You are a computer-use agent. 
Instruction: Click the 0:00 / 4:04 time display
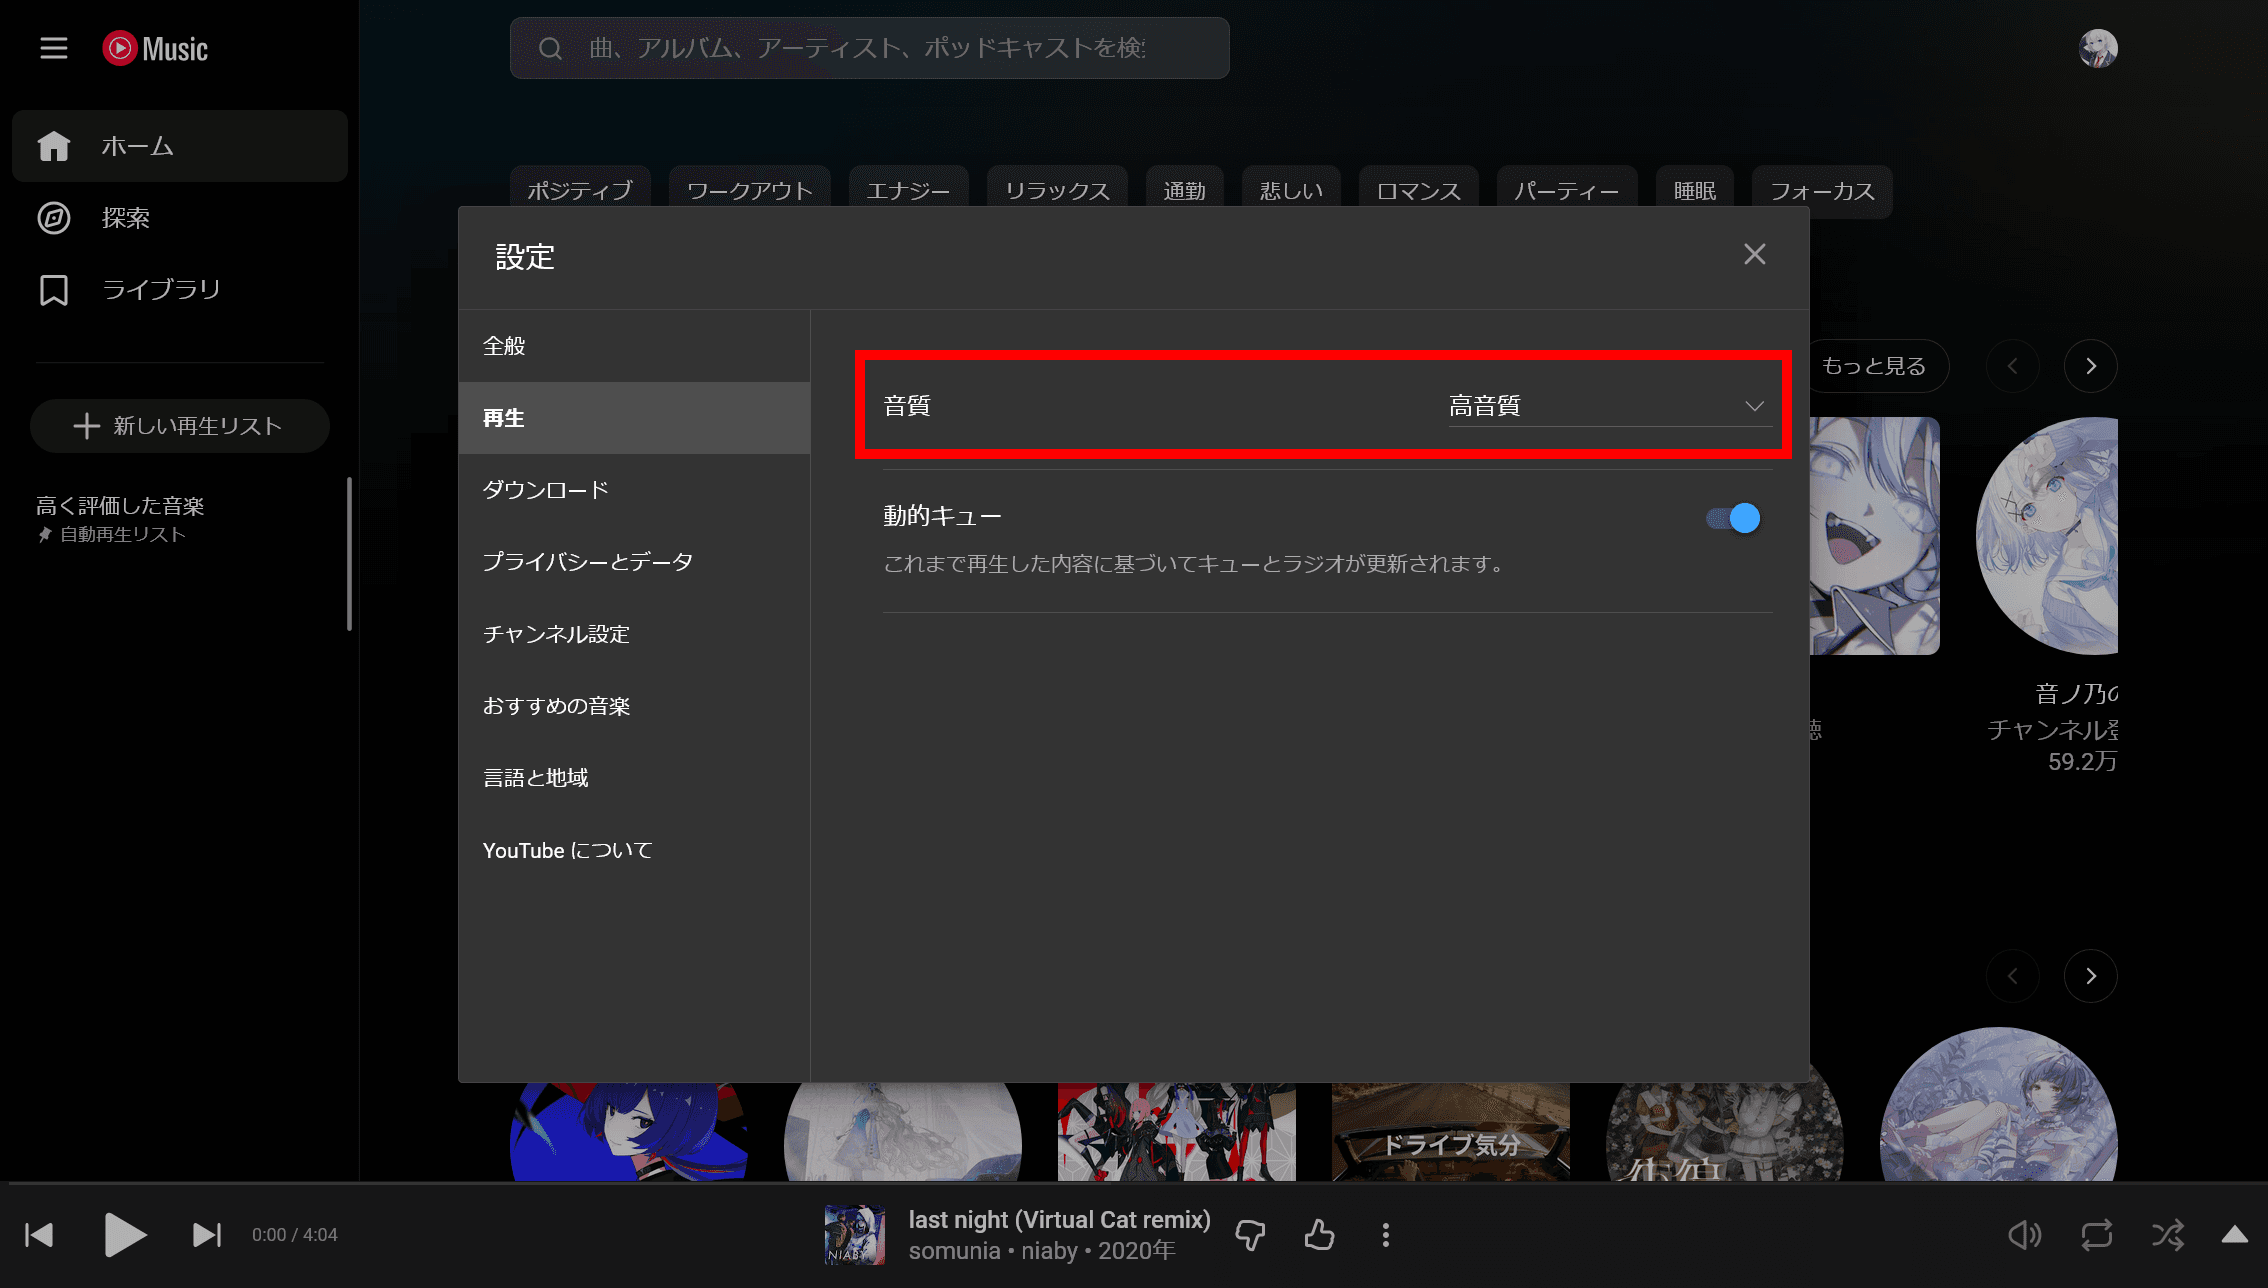(294, 1235)
